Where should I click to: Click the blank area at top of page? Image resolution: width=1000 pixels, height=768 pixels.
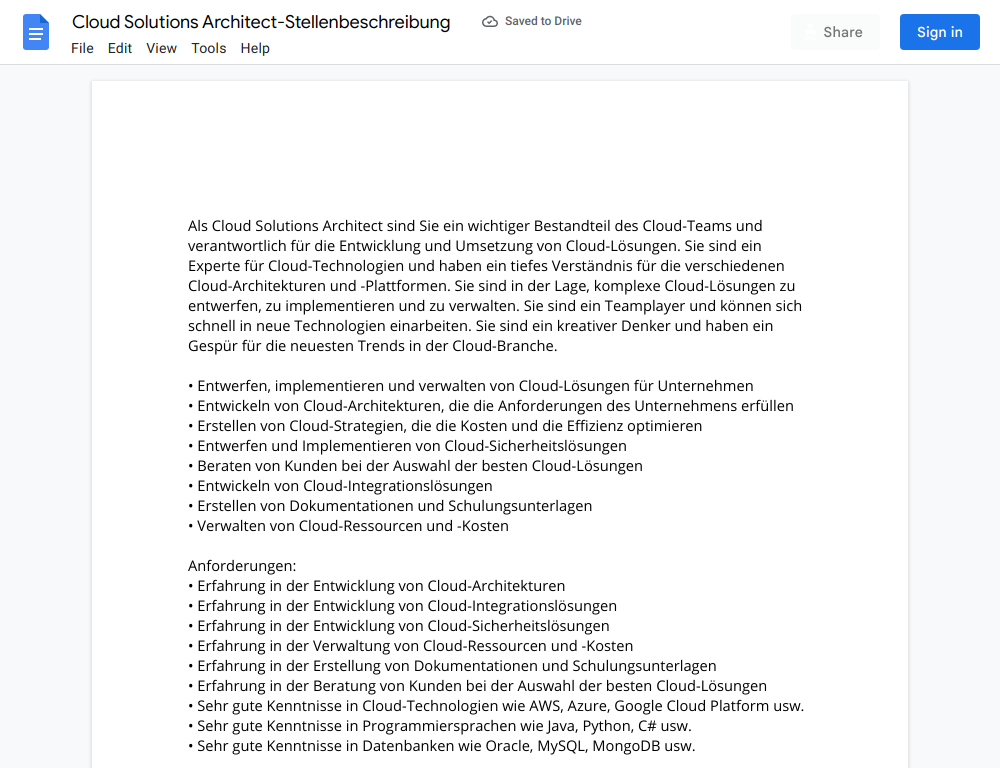(x=499, y=147)
